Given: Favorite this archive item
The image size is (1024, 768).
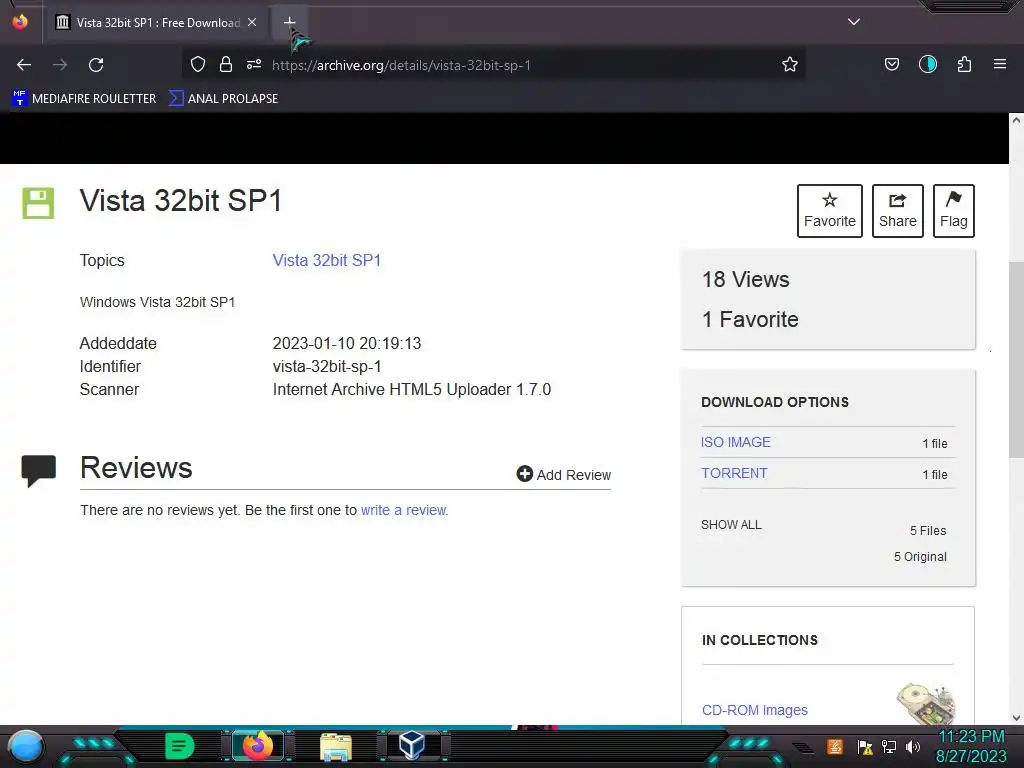Looking at the screenshot, I should click(829, 211).
